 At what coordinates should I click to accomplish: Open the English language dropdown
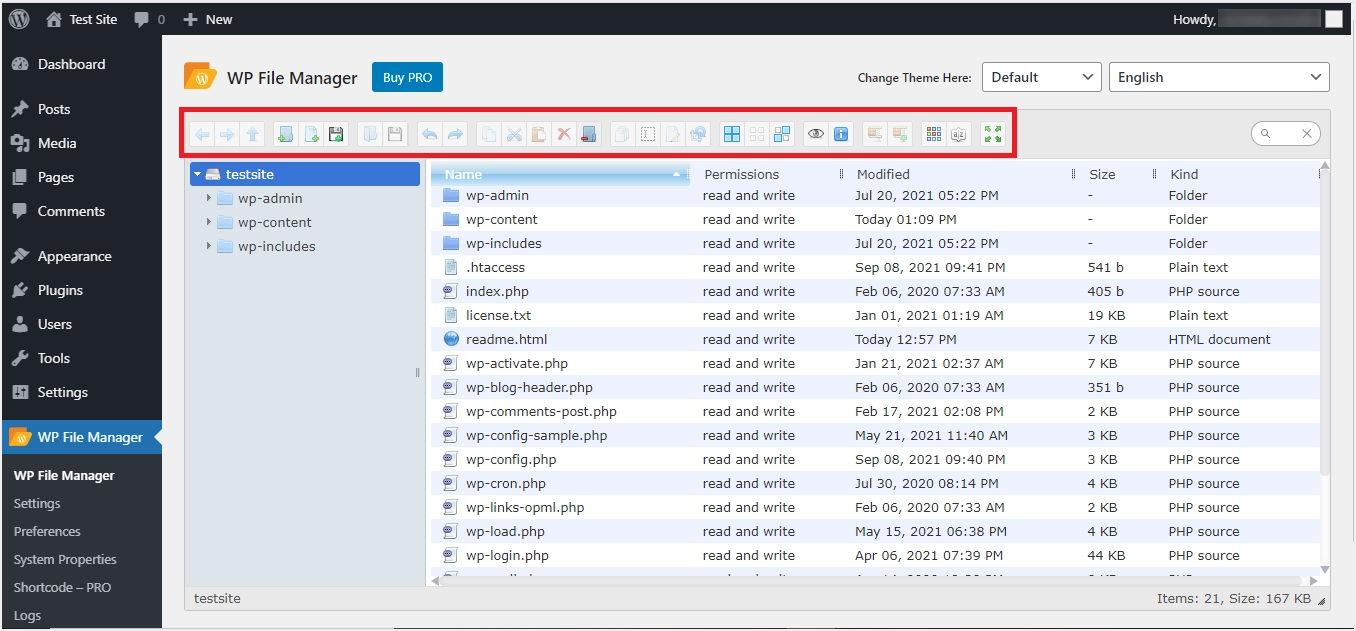point(1218,77)
